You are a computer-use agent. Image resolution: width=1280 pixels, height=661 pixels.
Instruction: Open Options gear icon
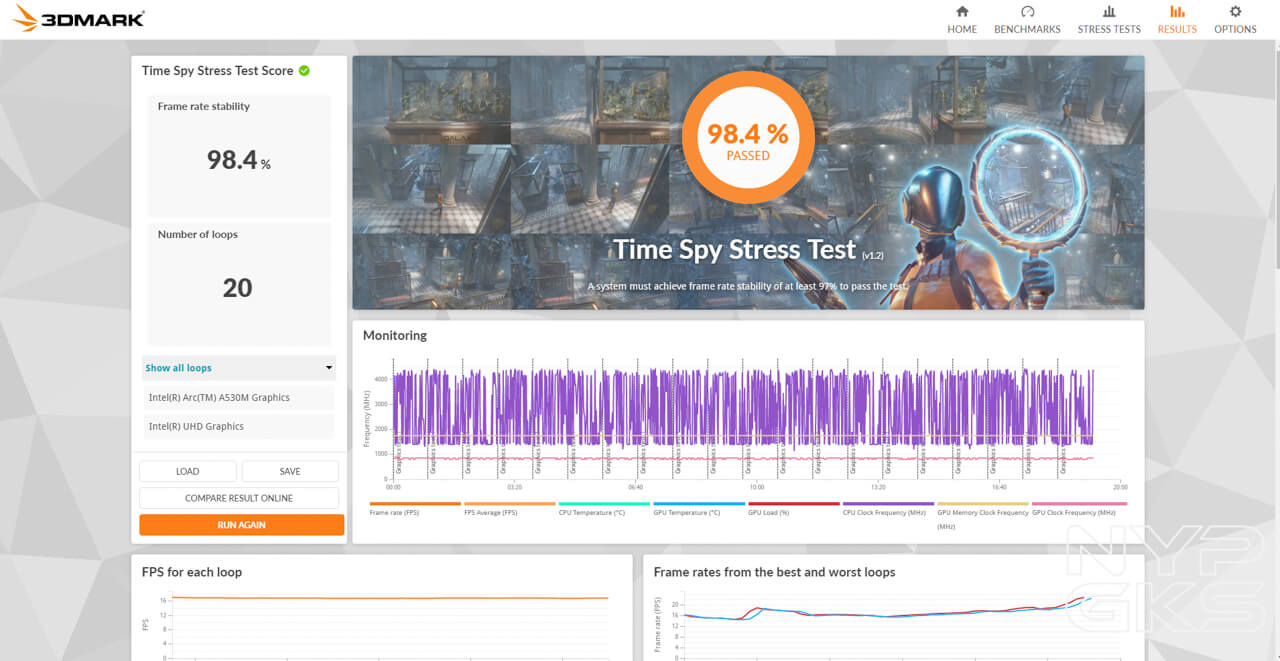tap(1235, 12)
